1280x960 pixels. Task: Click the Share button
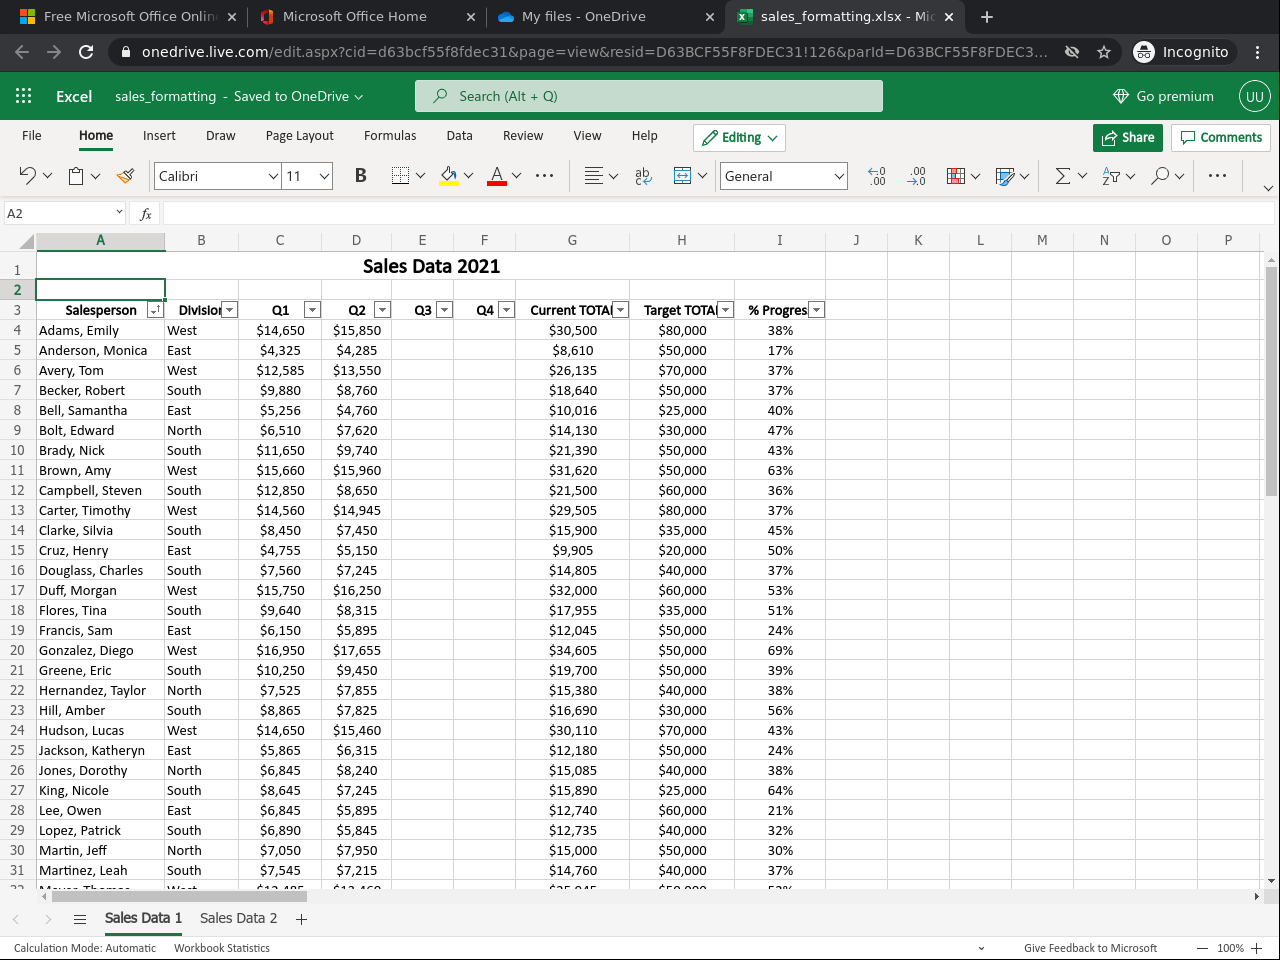click(1128, 137)
